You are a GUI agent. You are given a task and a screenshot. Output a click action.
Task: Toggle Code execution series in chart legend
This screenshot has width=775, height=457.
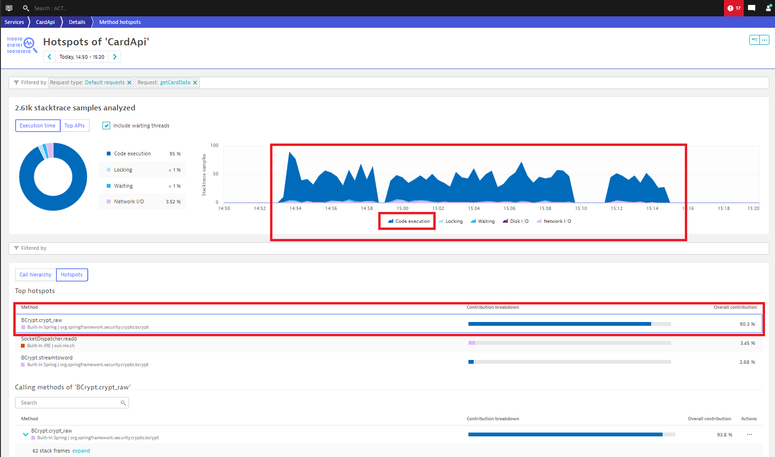tap(408, 221)
